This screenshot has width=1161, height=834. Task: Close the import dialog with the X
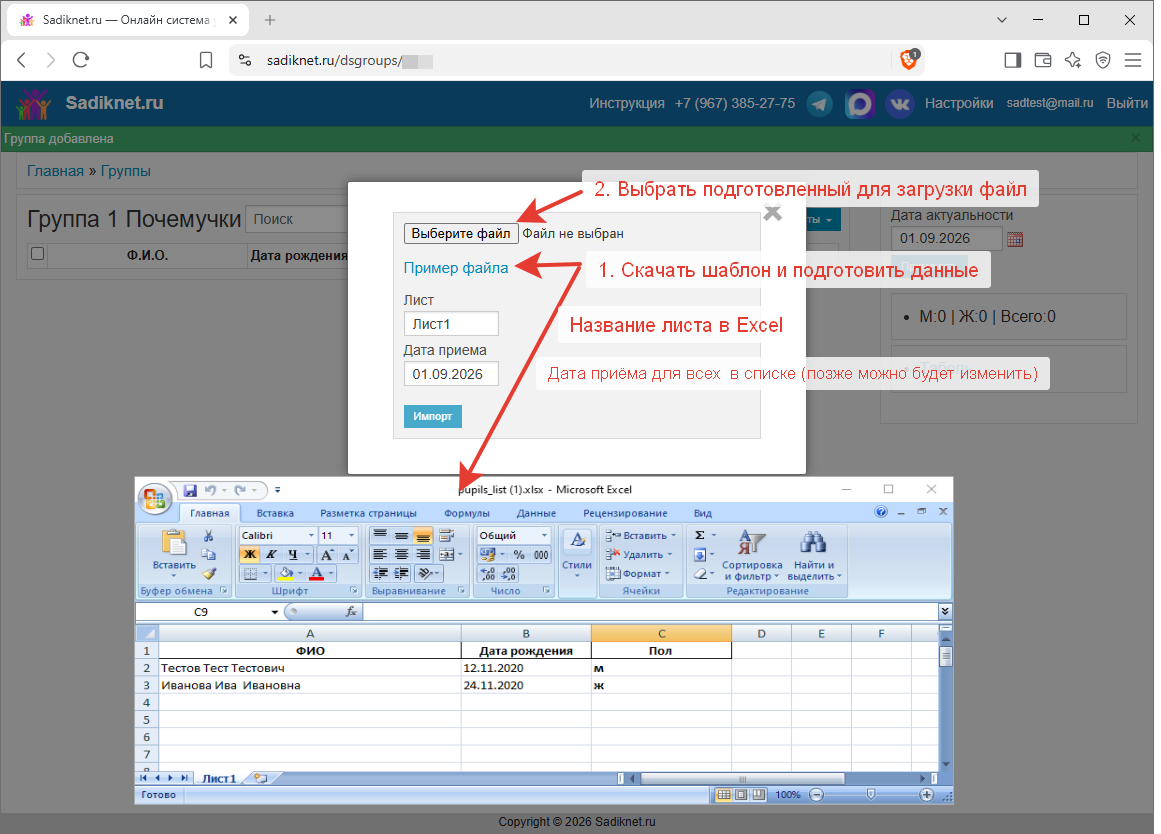click(772, 213)
